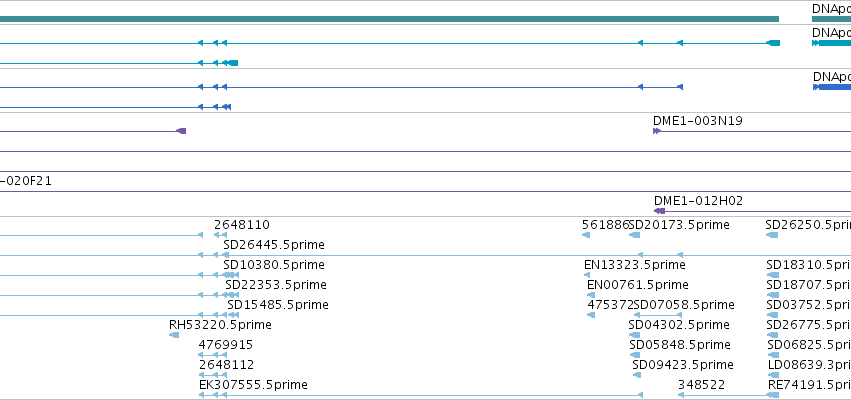Click the SD09423.5prime EST label
Image resolution: width=851 pixels, height=400 pixels.
click(x=683, y=365)
